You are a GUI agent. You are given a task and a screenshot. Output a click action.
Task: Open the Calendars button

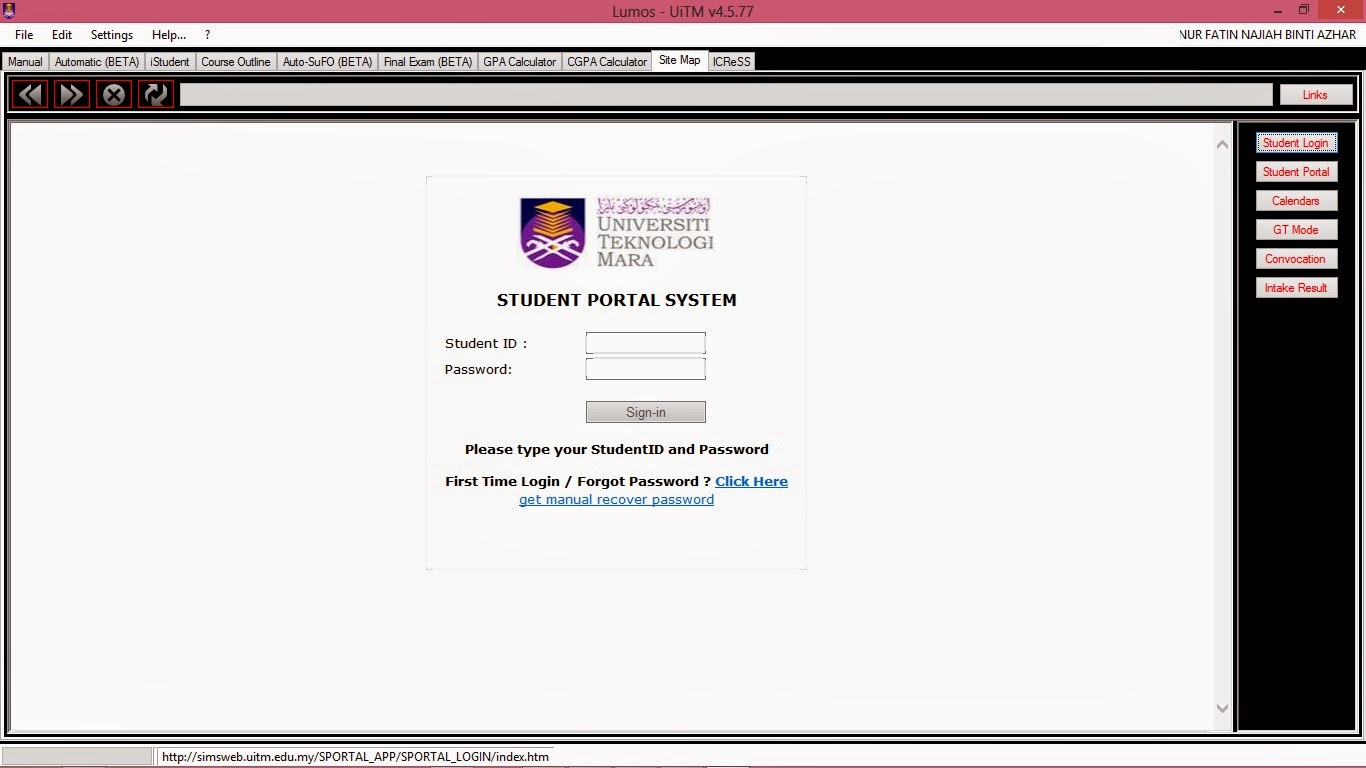[x=1296, y=201]
